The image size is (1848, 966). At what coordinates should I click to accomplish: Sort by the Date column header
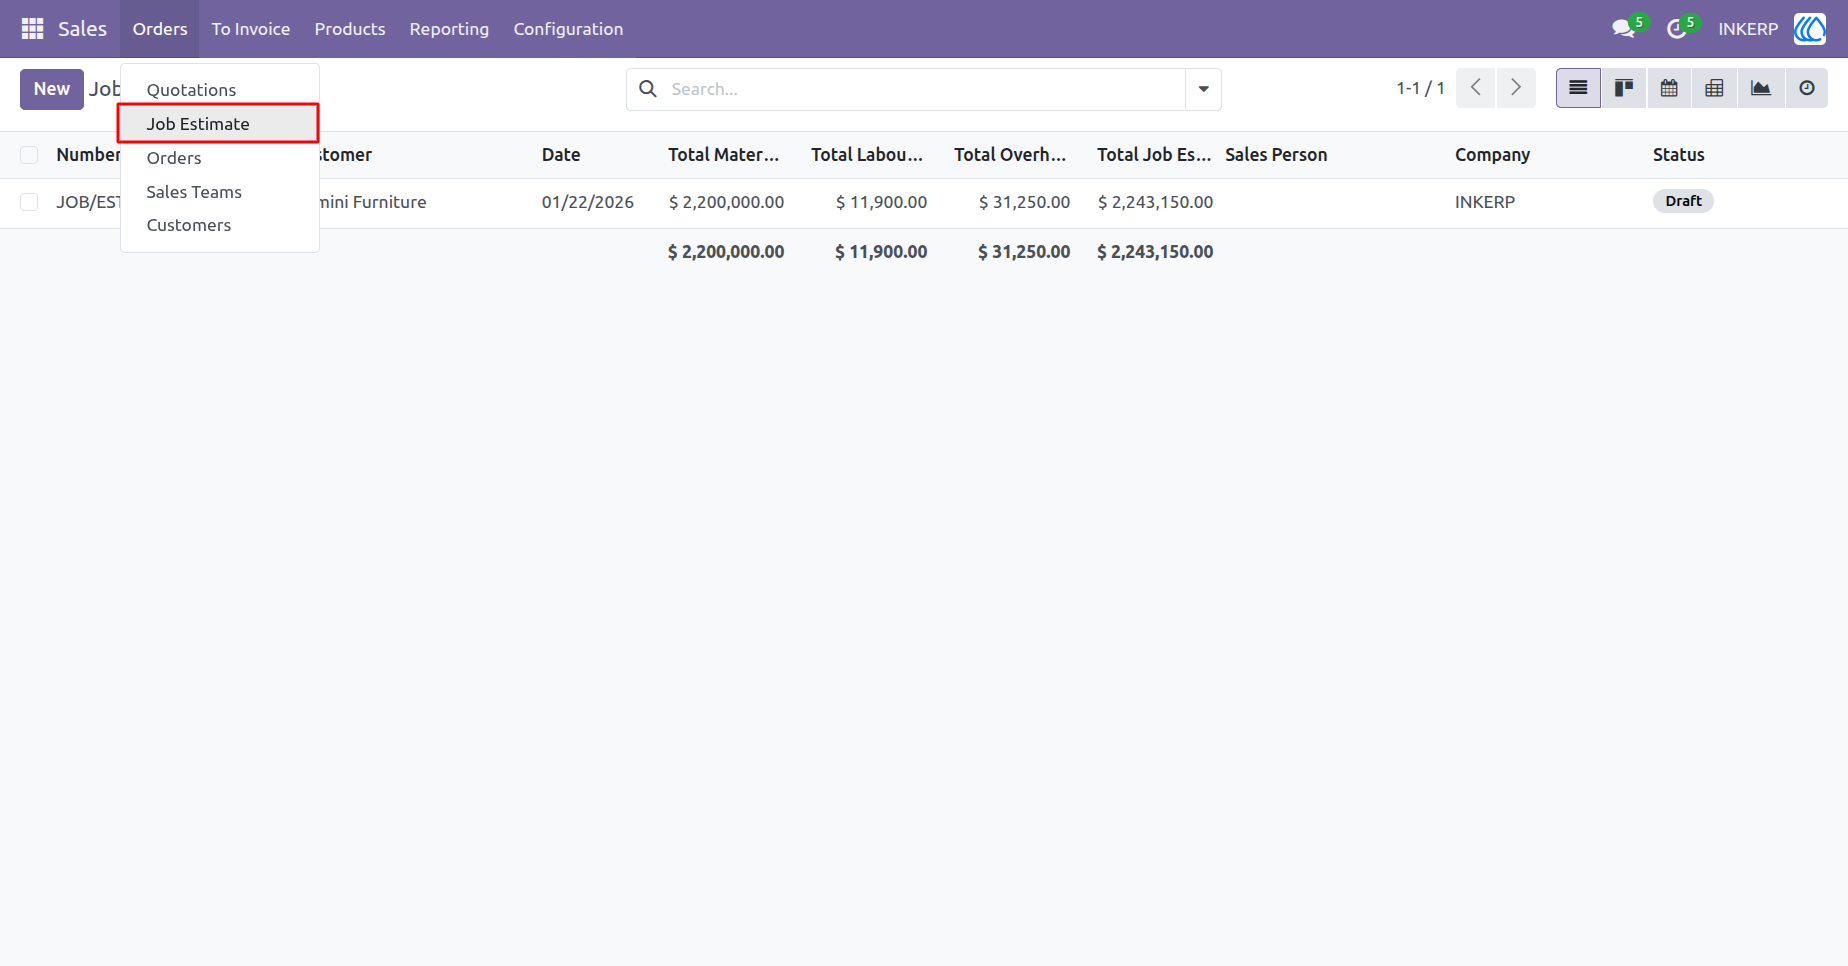561,155
